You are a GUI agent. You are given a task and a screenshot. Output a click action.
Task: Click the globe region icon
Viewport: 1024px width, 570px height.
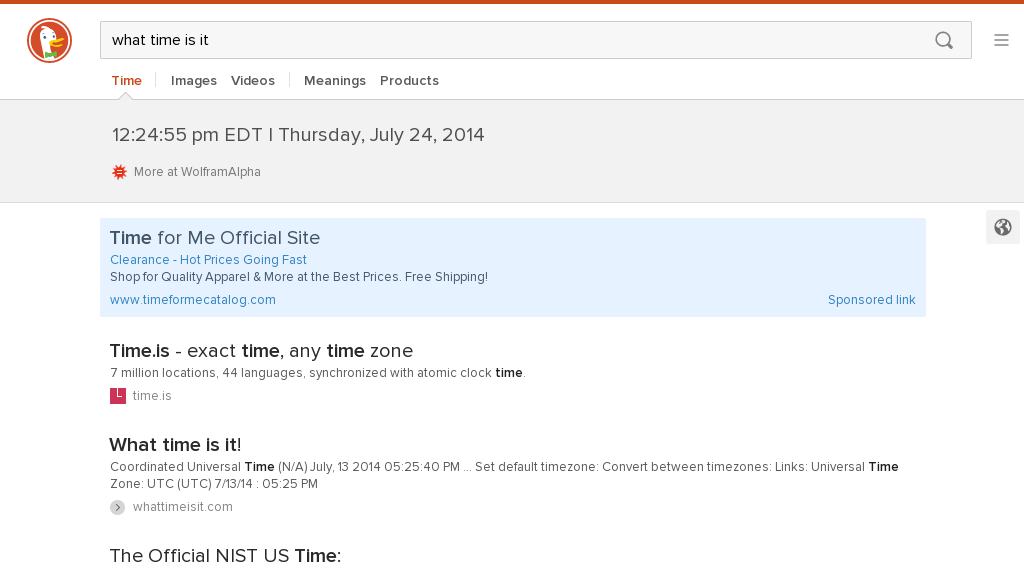[x=1002, y=227]
